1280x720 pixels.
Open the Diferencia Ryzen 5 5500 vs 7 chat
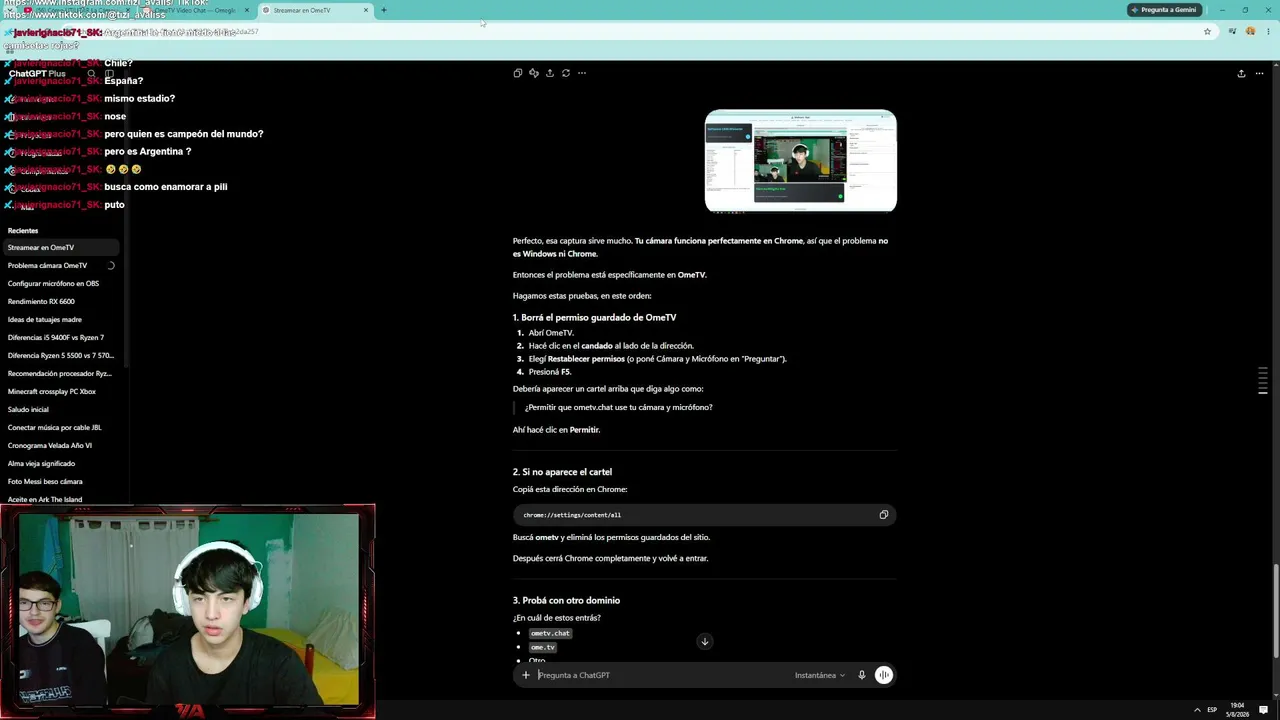[60, 355]
